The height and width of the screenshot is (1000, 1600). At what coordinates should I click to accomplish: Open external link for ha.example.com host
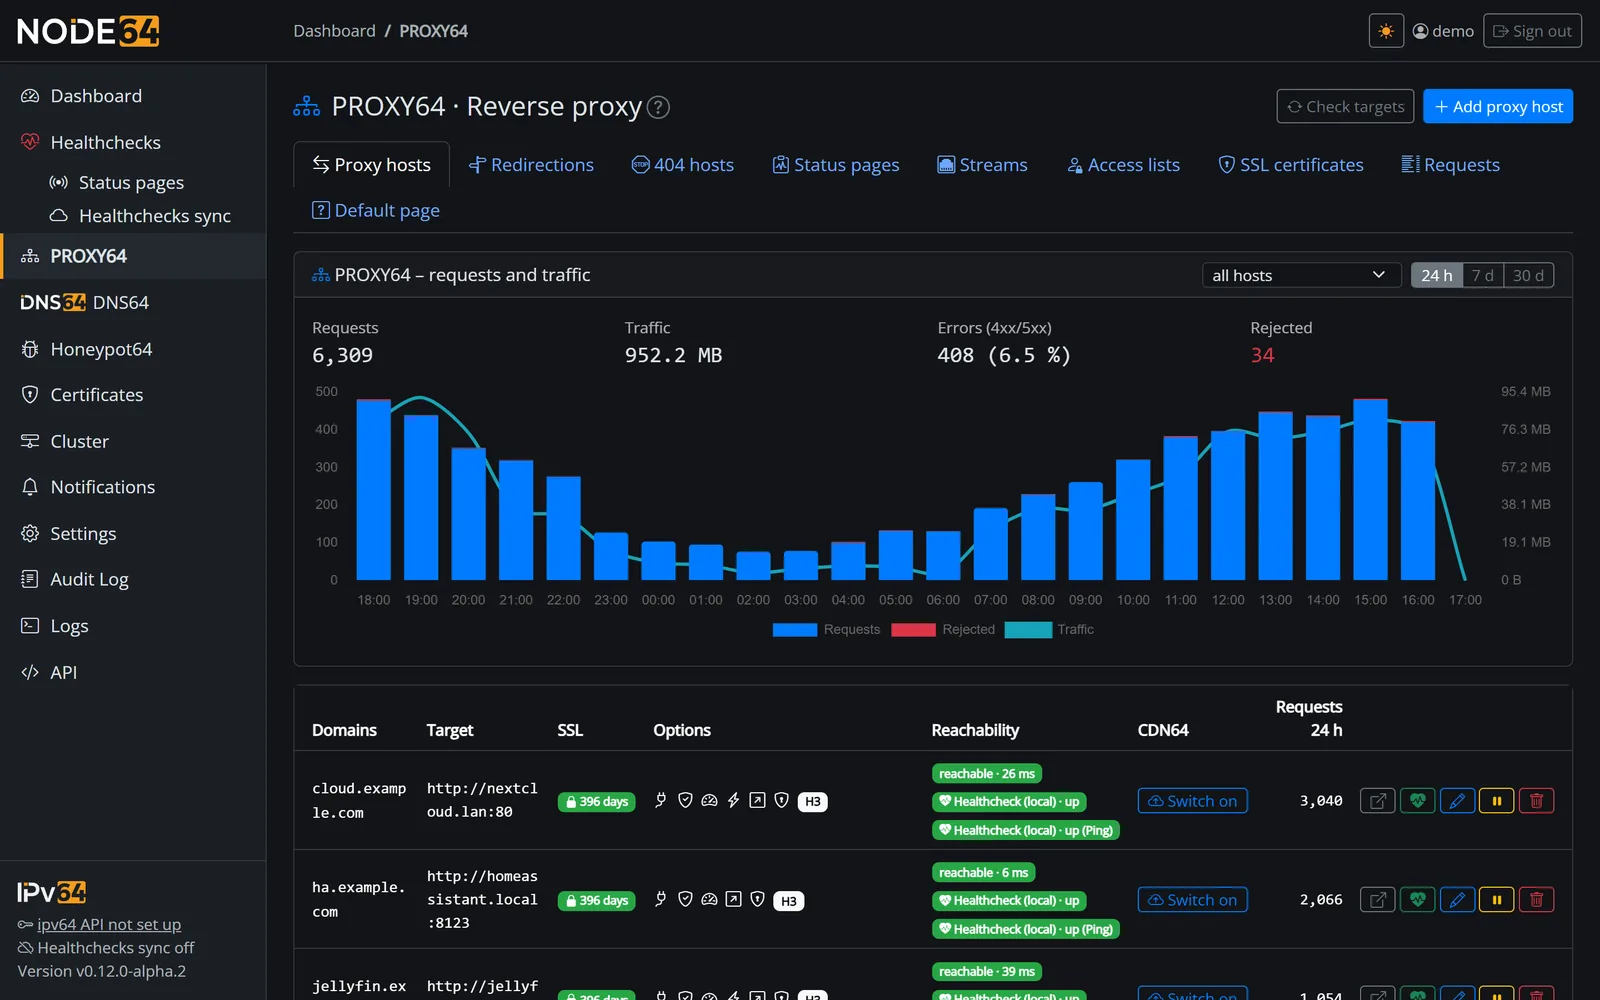pos(1377,900)
